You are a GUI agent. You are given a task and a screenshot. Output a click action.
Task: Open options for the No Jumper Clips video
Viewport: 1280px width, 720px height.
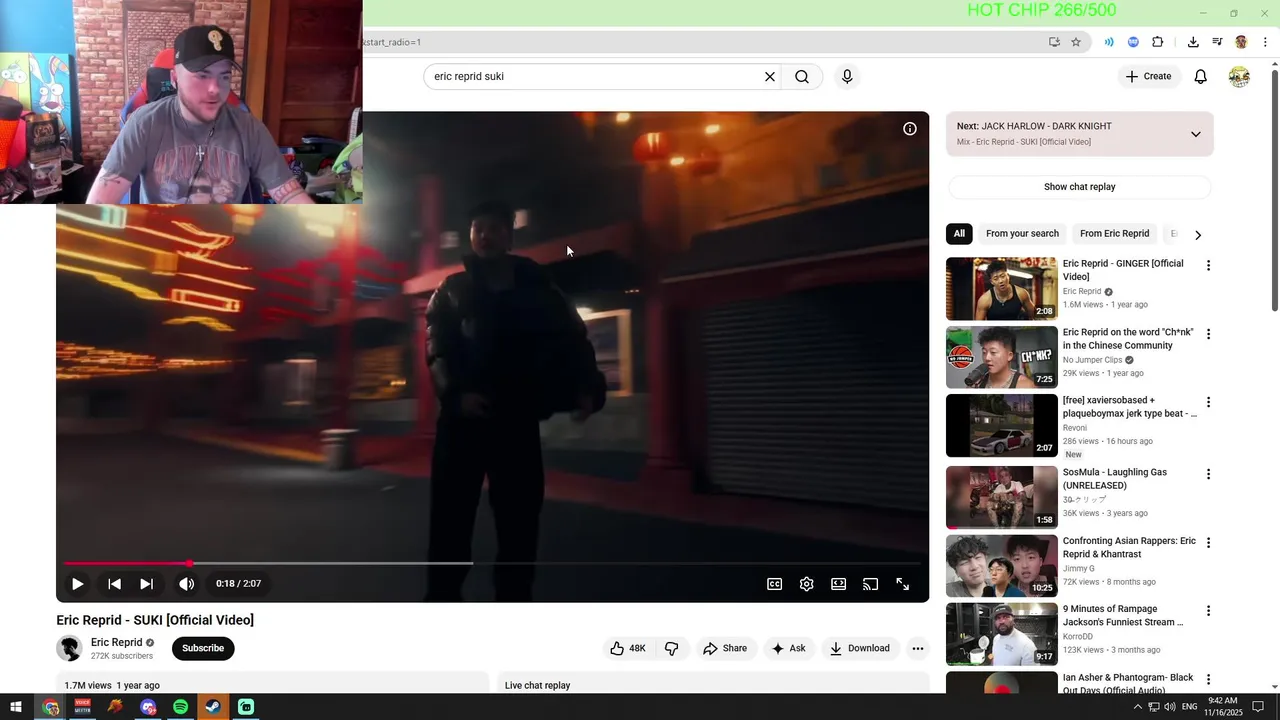1208,334
